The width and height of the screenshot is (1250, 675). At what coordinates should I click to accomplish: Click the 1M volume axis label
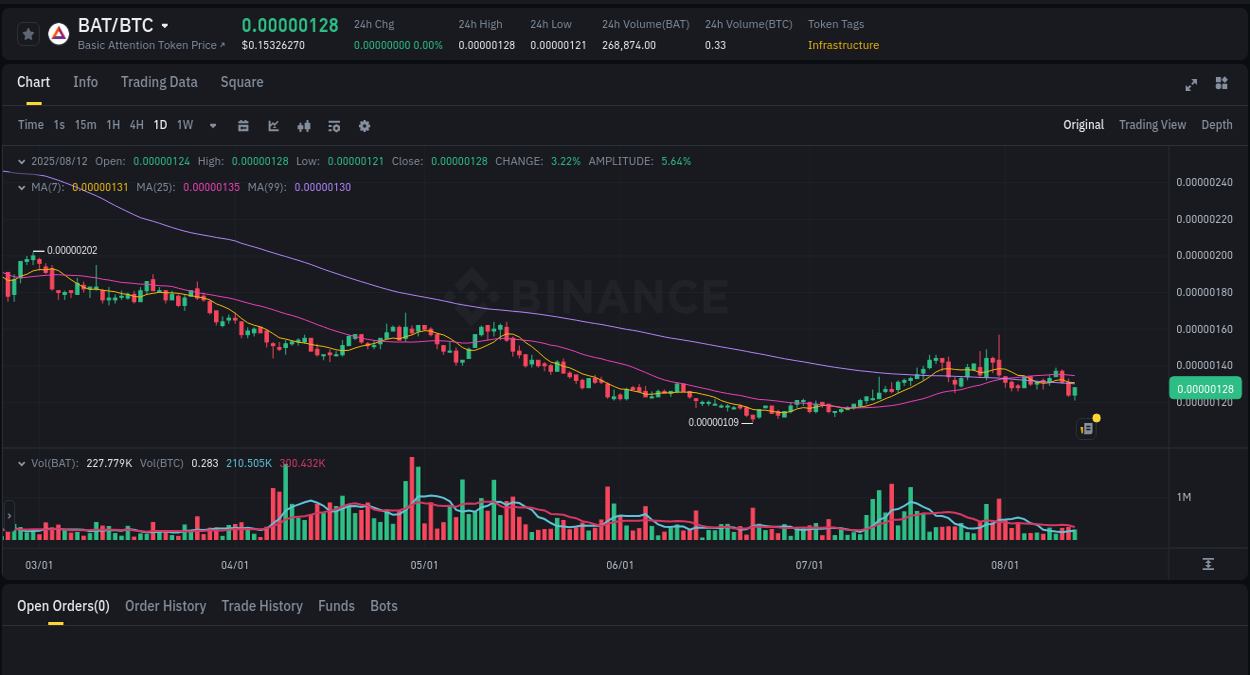[1184, 497]
